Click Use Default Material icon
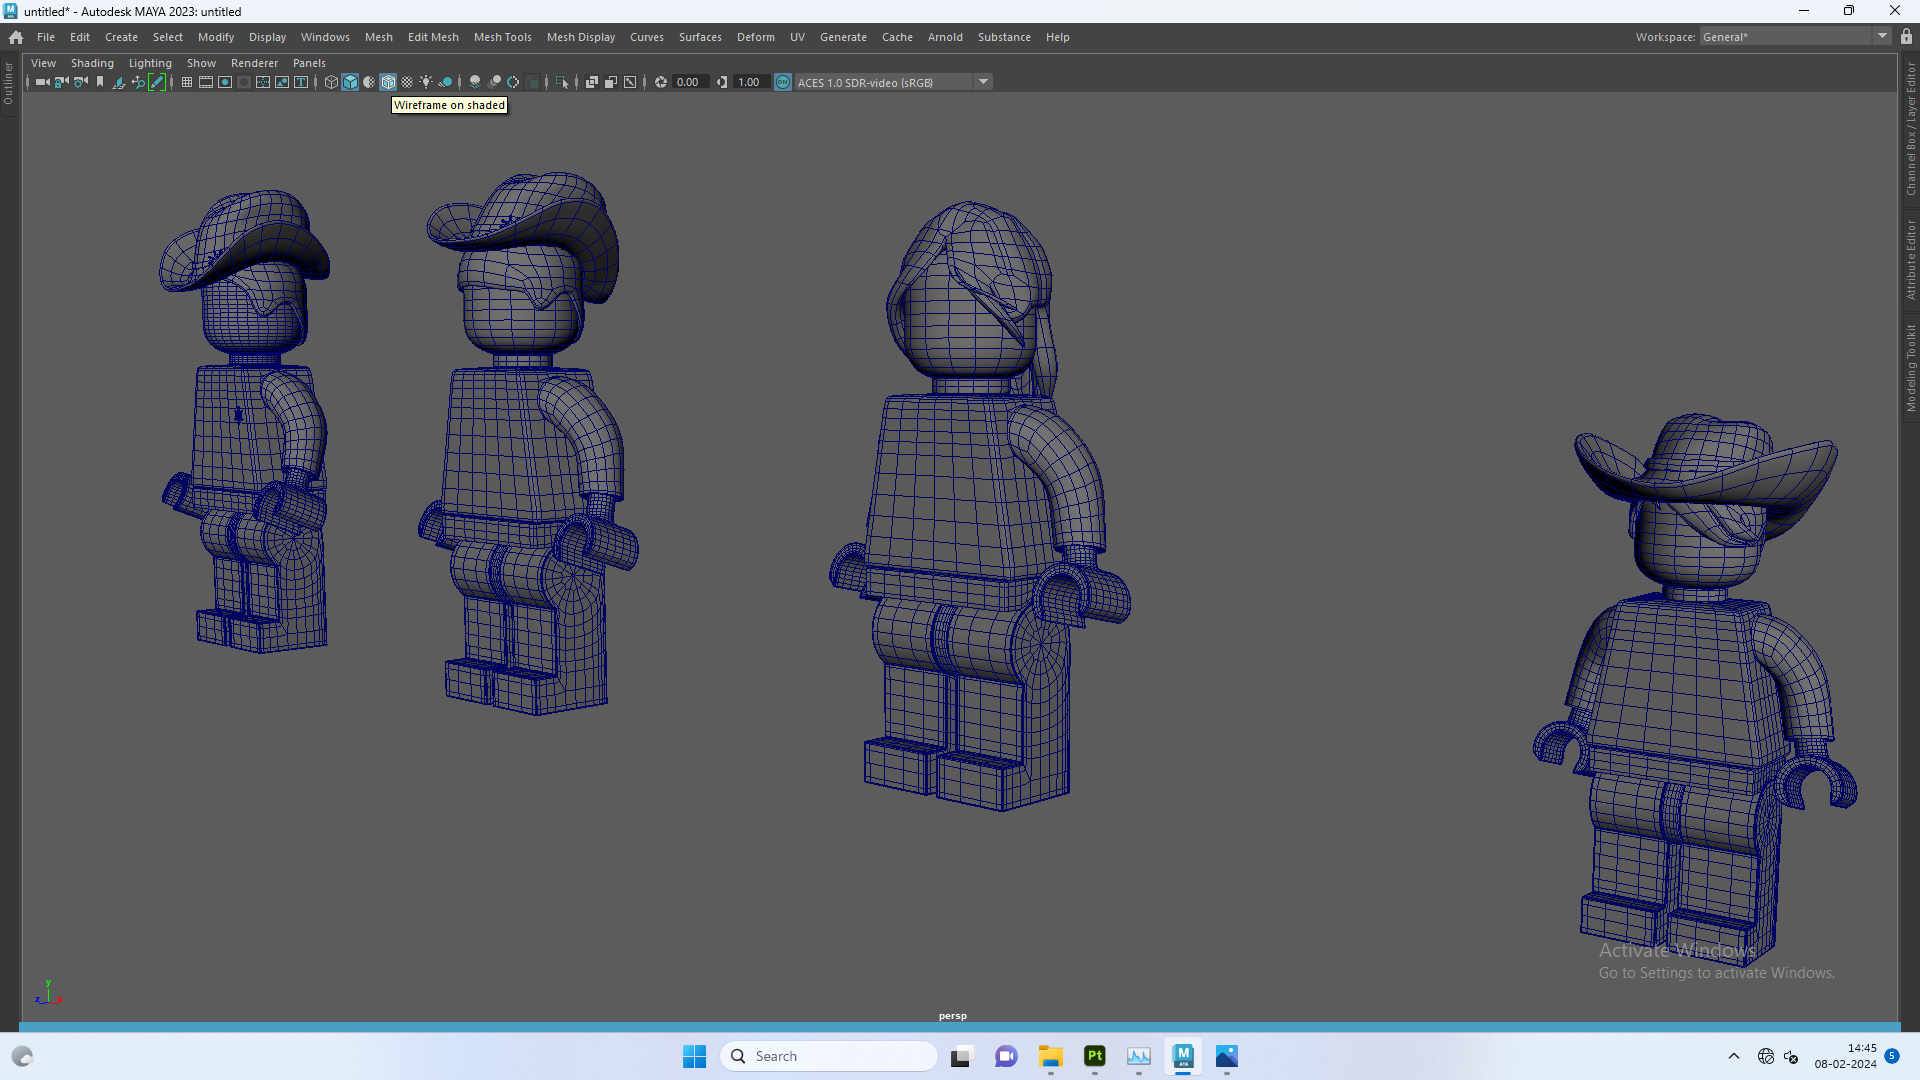 [x=369, y=82]
